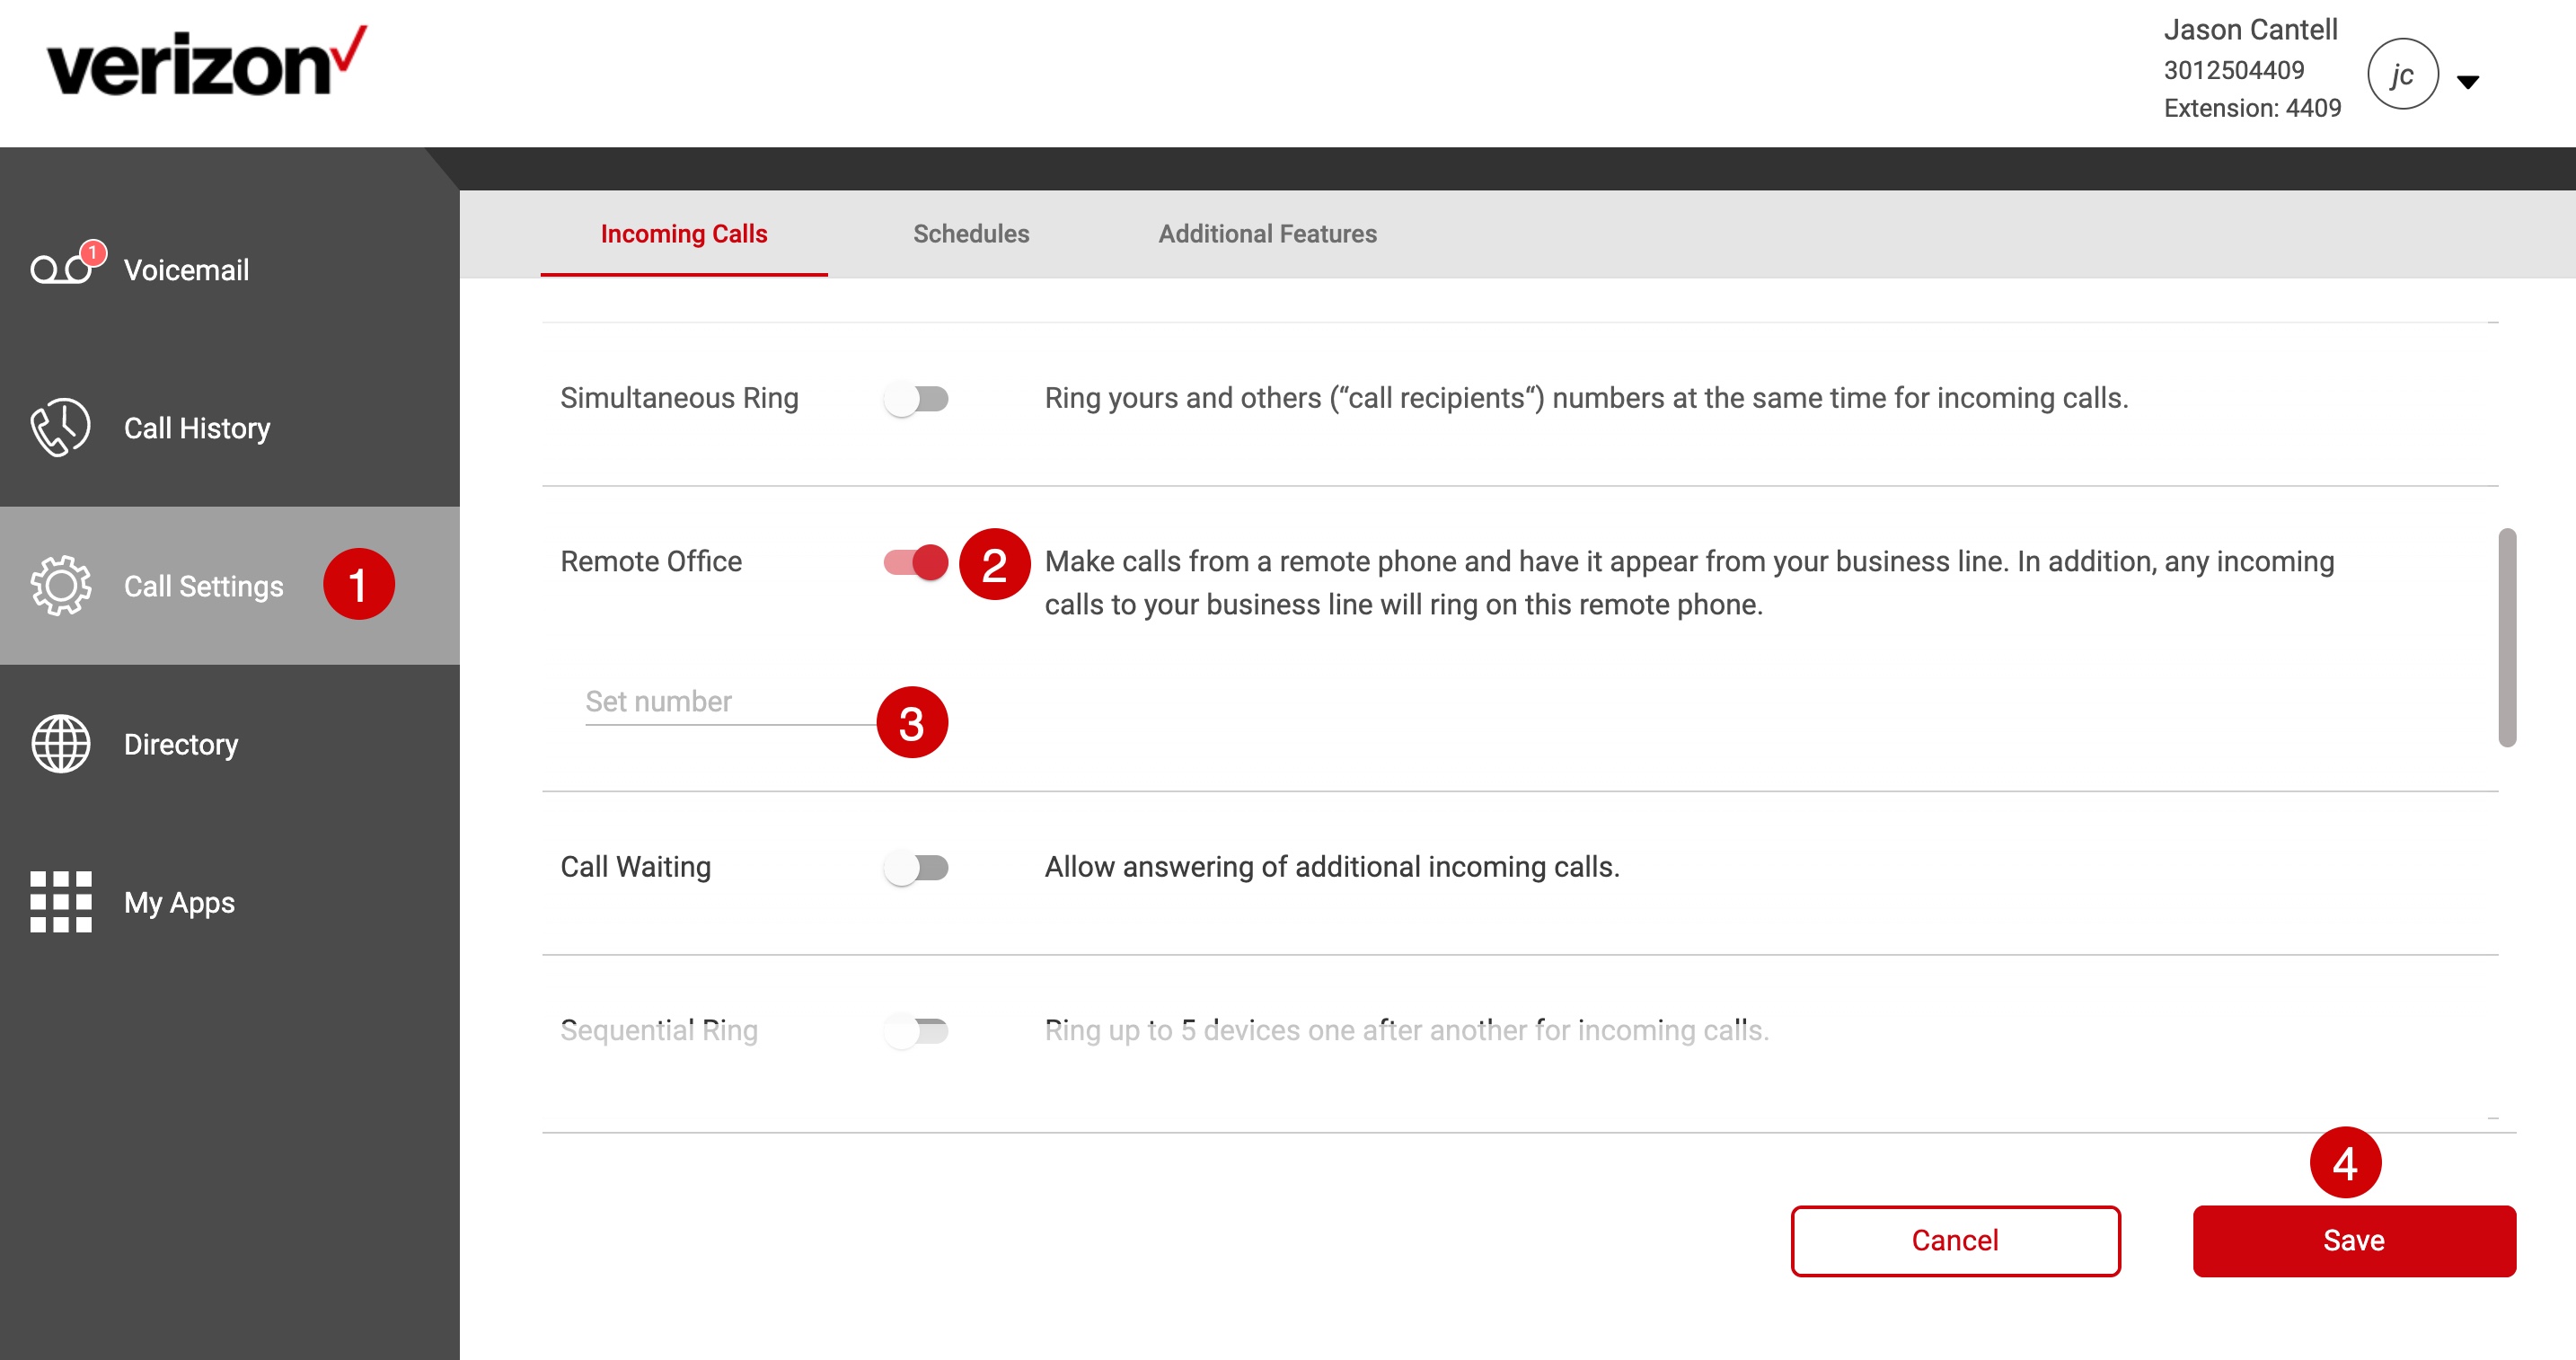Toggle the Sequential Ring switch
The width and height of the screenshot is (2576, 1360).
click(916, 1030)
